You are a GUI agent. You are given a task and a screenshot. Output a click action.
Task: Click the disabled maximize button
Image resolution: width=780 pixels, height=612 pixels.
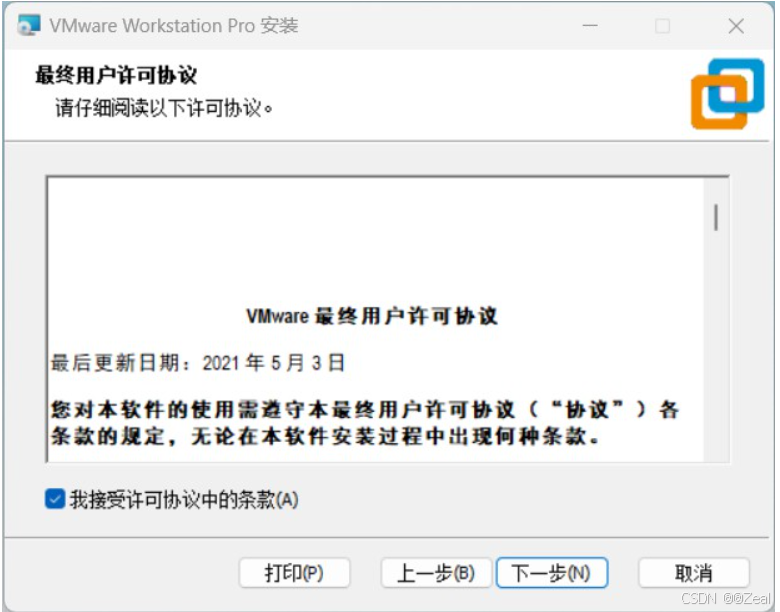tap(662, 25)
